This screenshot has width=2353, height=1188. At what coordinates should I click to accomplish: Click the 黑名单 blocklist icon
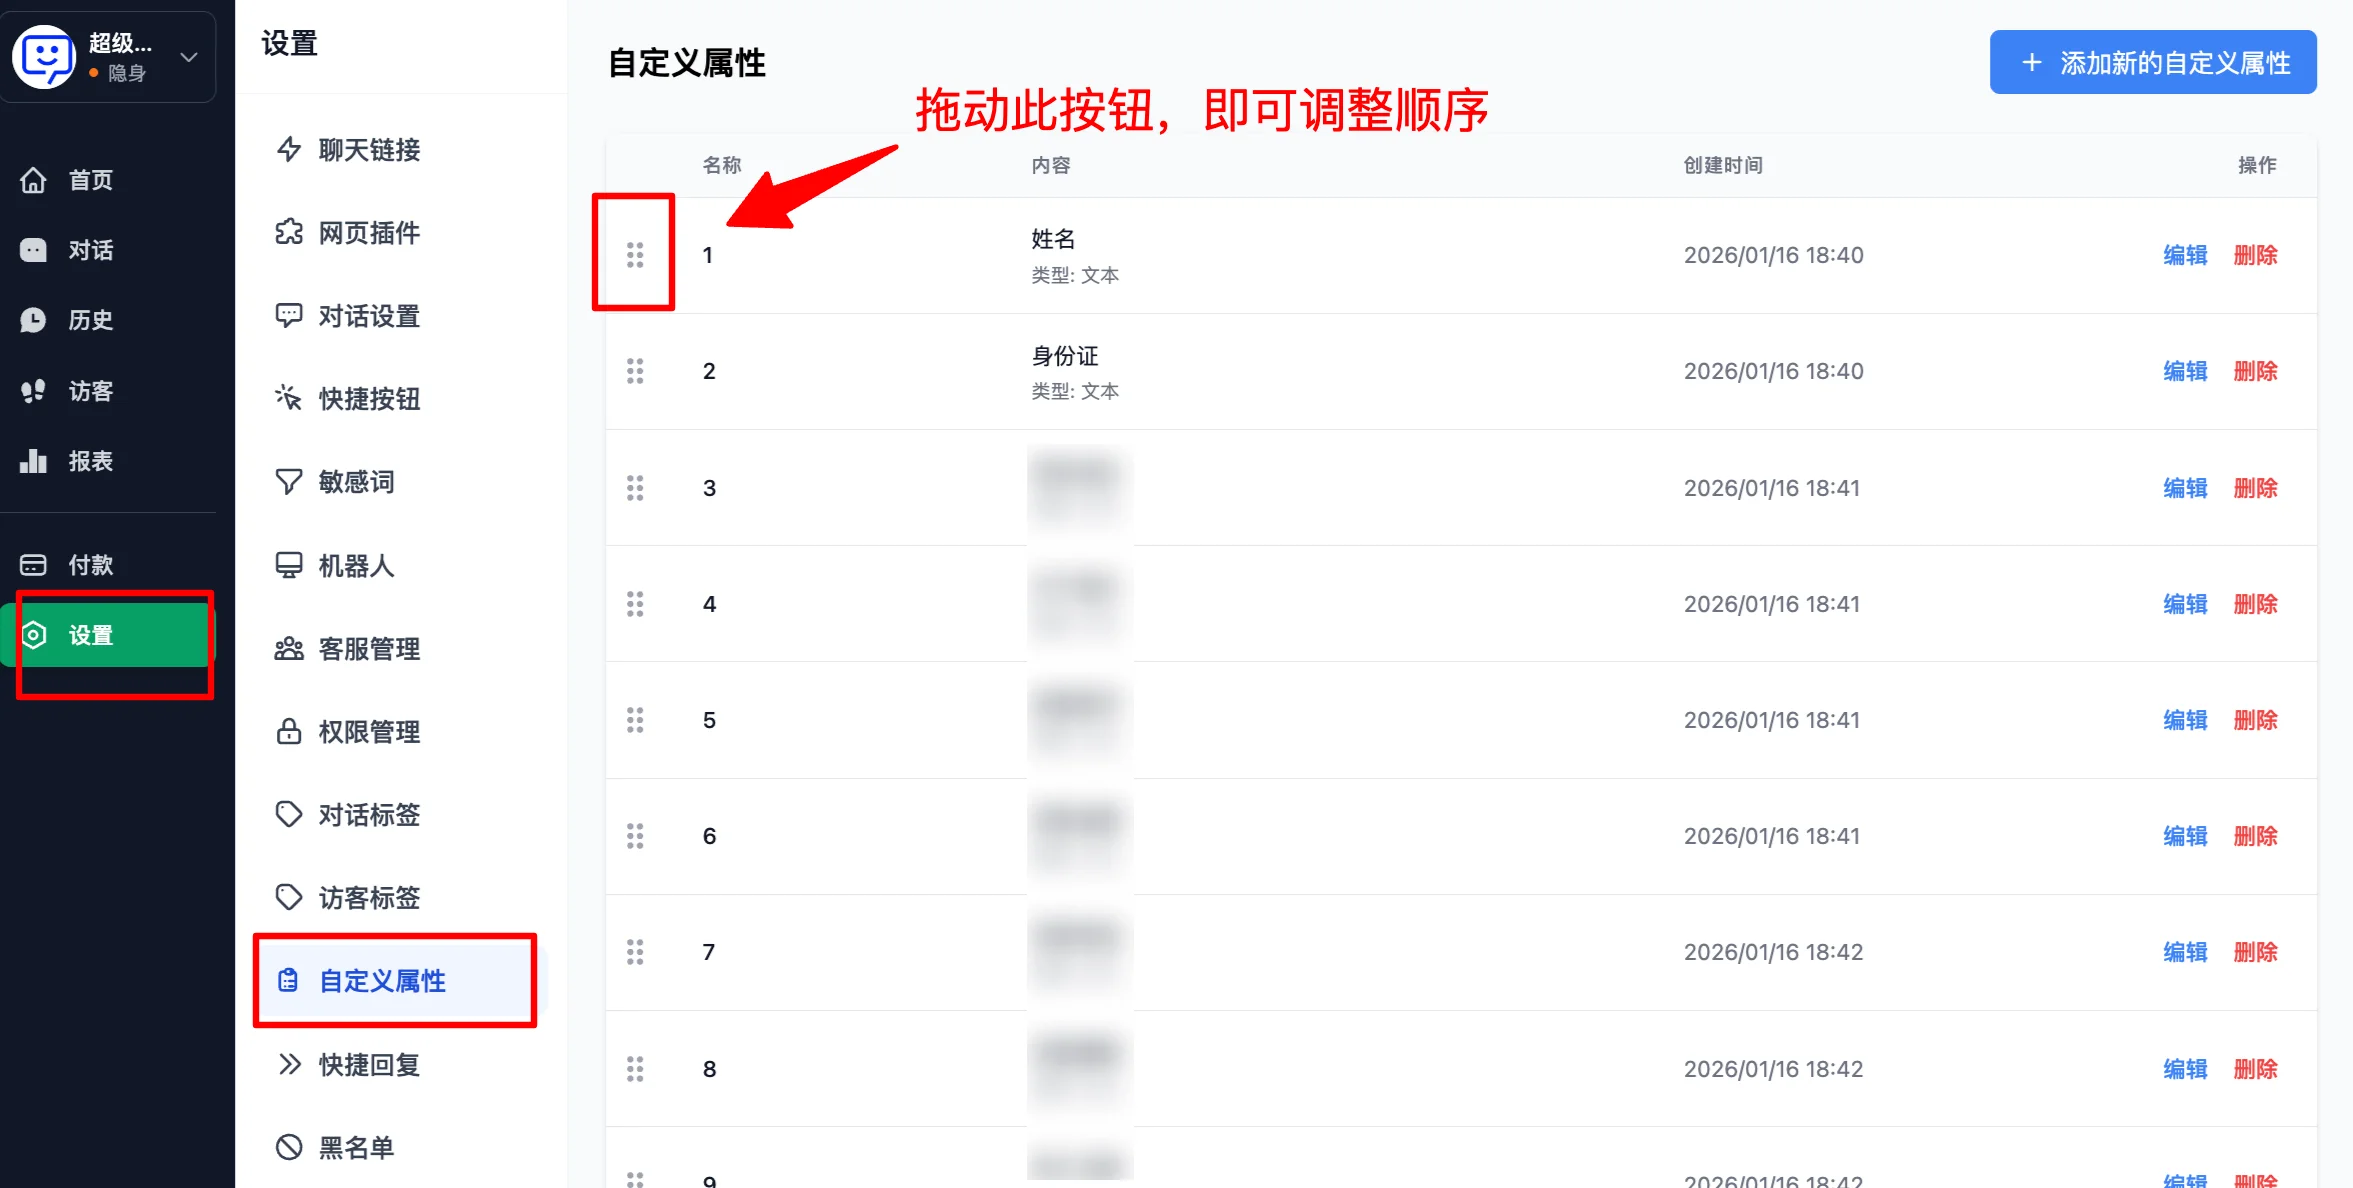[x=289, y=1147]
